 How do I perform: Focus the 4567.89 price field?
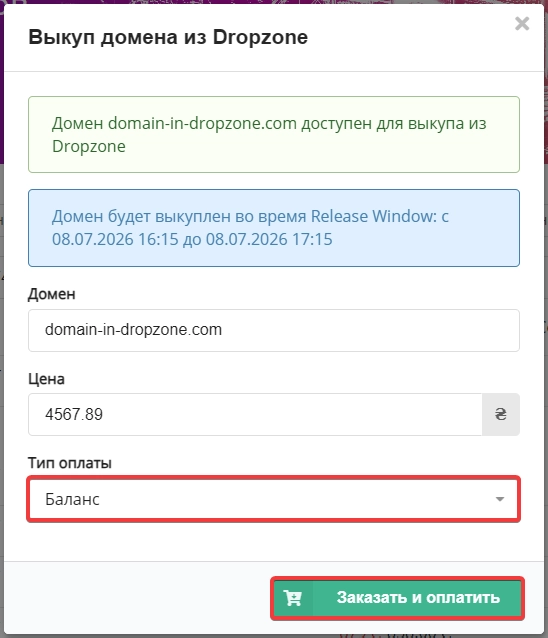point(255,414)
